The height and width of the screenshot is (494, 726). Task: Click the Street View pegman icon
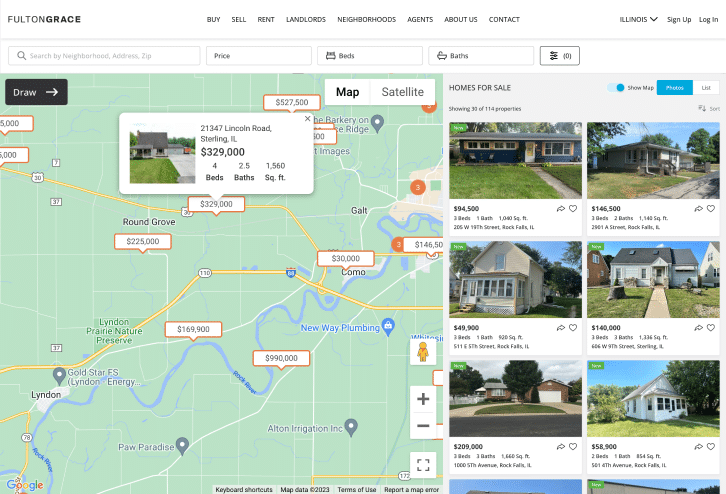click(423, 352)
